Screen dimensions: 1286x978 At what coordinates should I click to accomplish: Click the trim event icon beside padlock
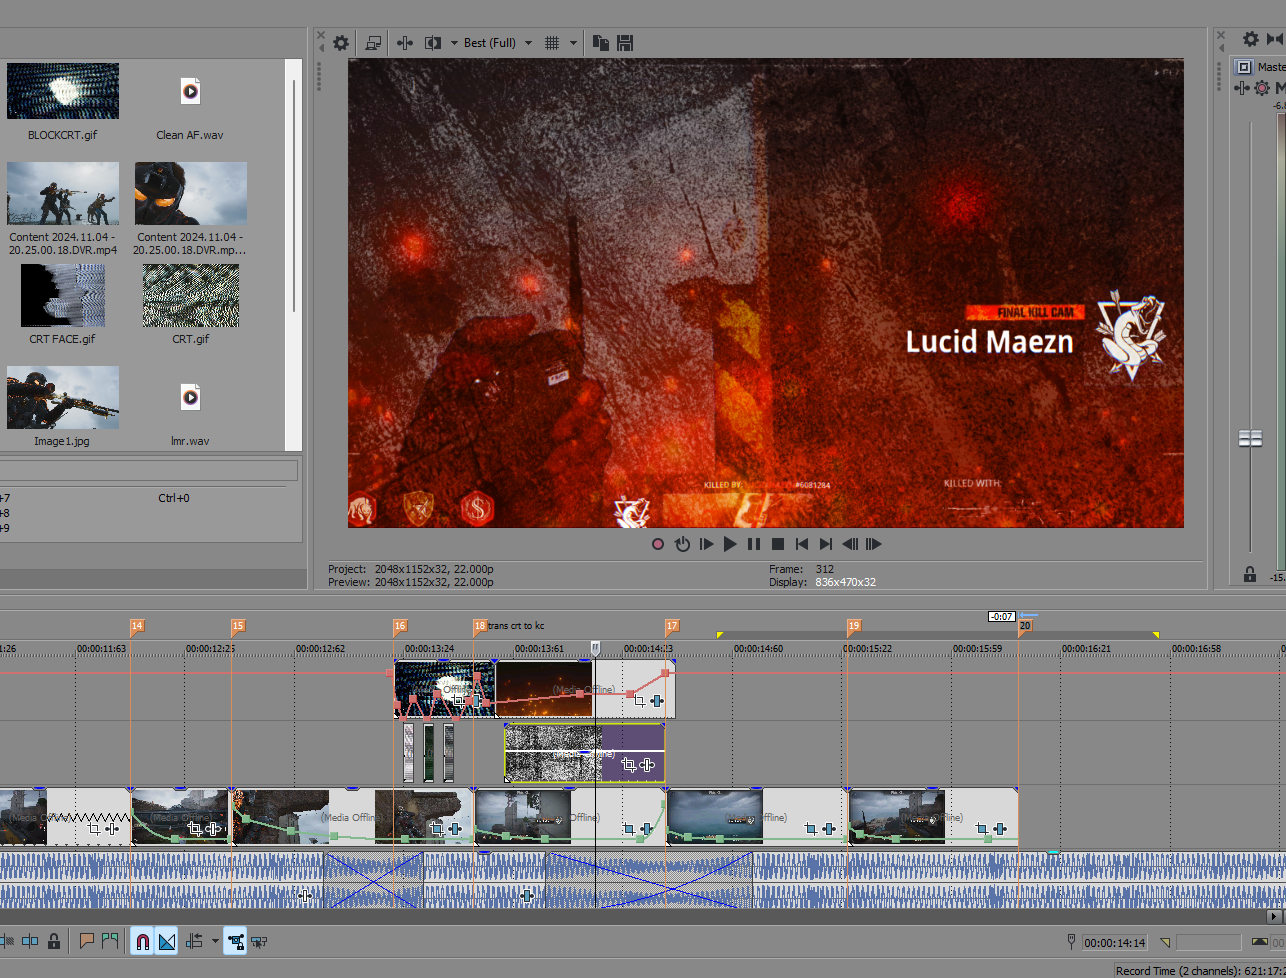click(x=30, y=941)
